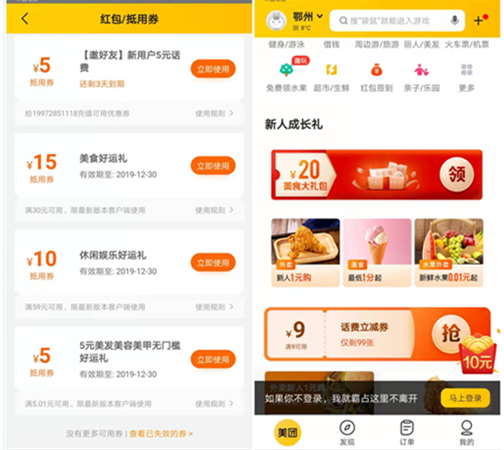Switch to the 发现 bottom tab

pos(347,433)
